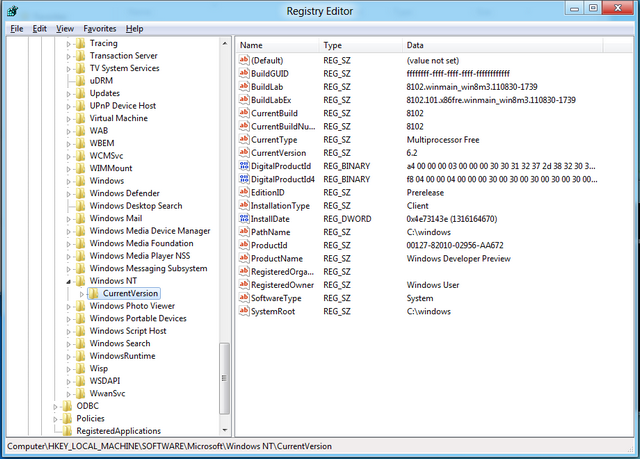Open the Help menu

tap(134, 29)
